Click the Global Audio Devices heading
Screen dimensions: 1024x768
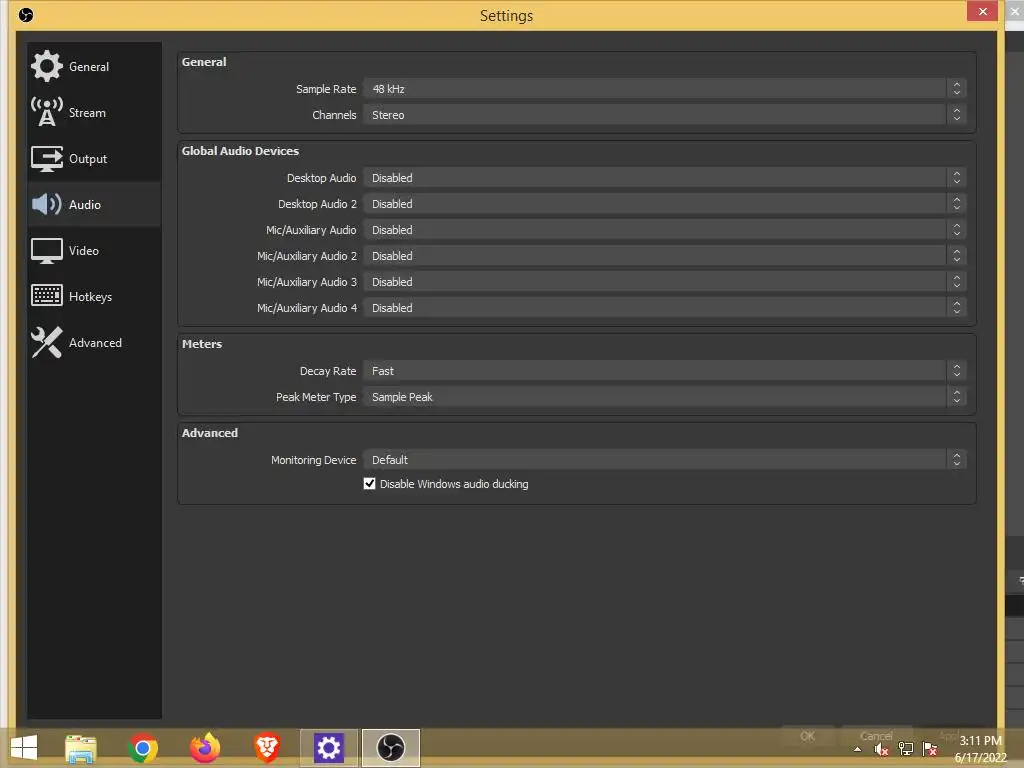tap(240, 151)
